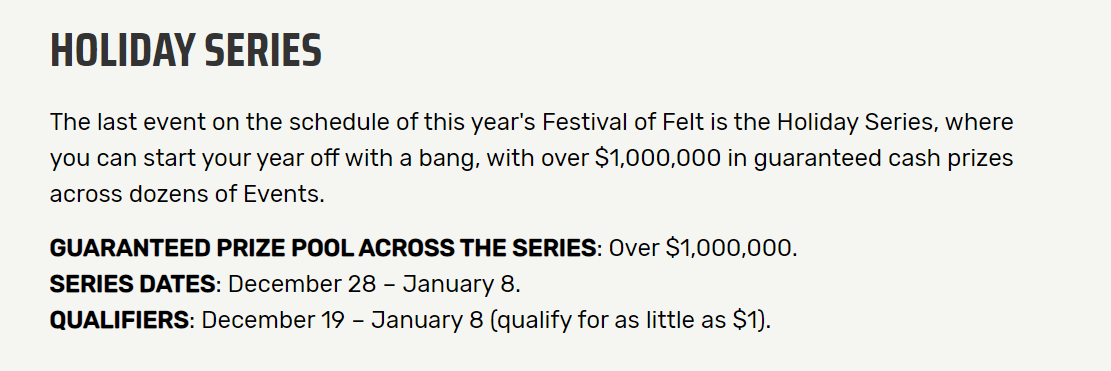The height and width of the screenshot is (371, 1111).
Task: Click 'January 8' in the Qualifiers line
Action: click(427, 321)
